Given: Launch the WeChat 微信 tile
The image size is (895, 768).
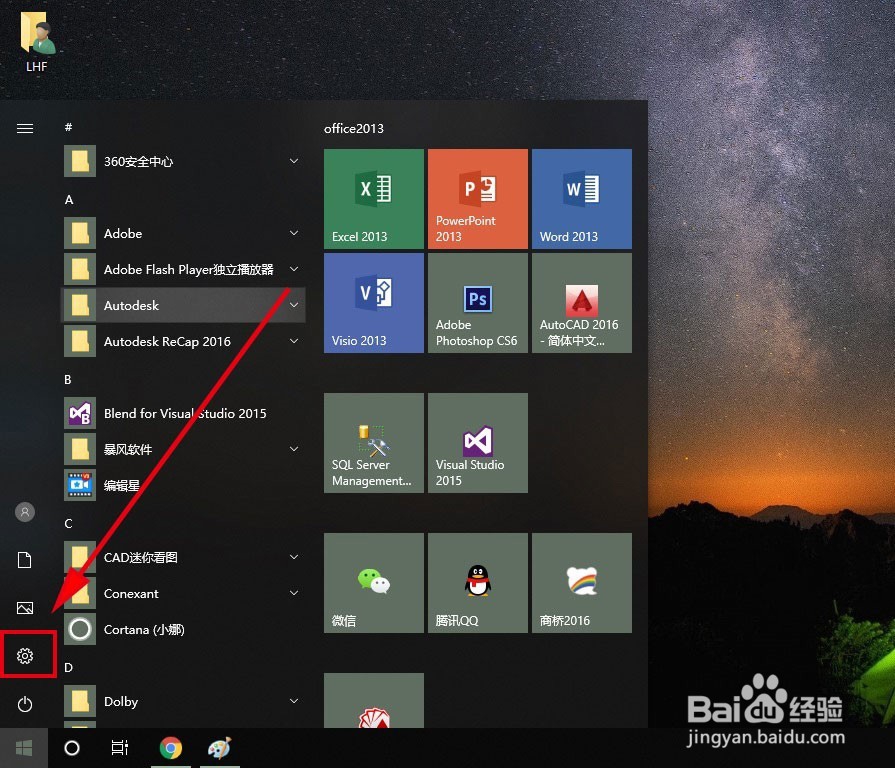Looking at the screenshot, I should pyautogui.click(x=374, y=583).
